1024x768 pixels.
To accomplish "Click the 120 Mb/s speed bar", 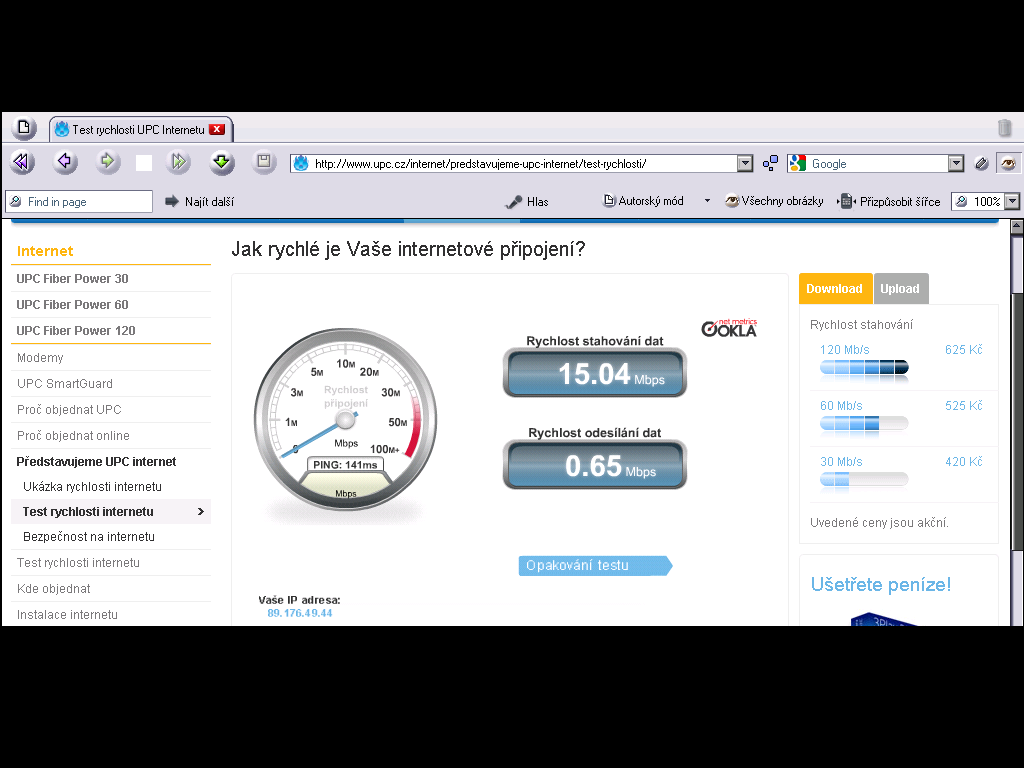I will click(864, 368).
